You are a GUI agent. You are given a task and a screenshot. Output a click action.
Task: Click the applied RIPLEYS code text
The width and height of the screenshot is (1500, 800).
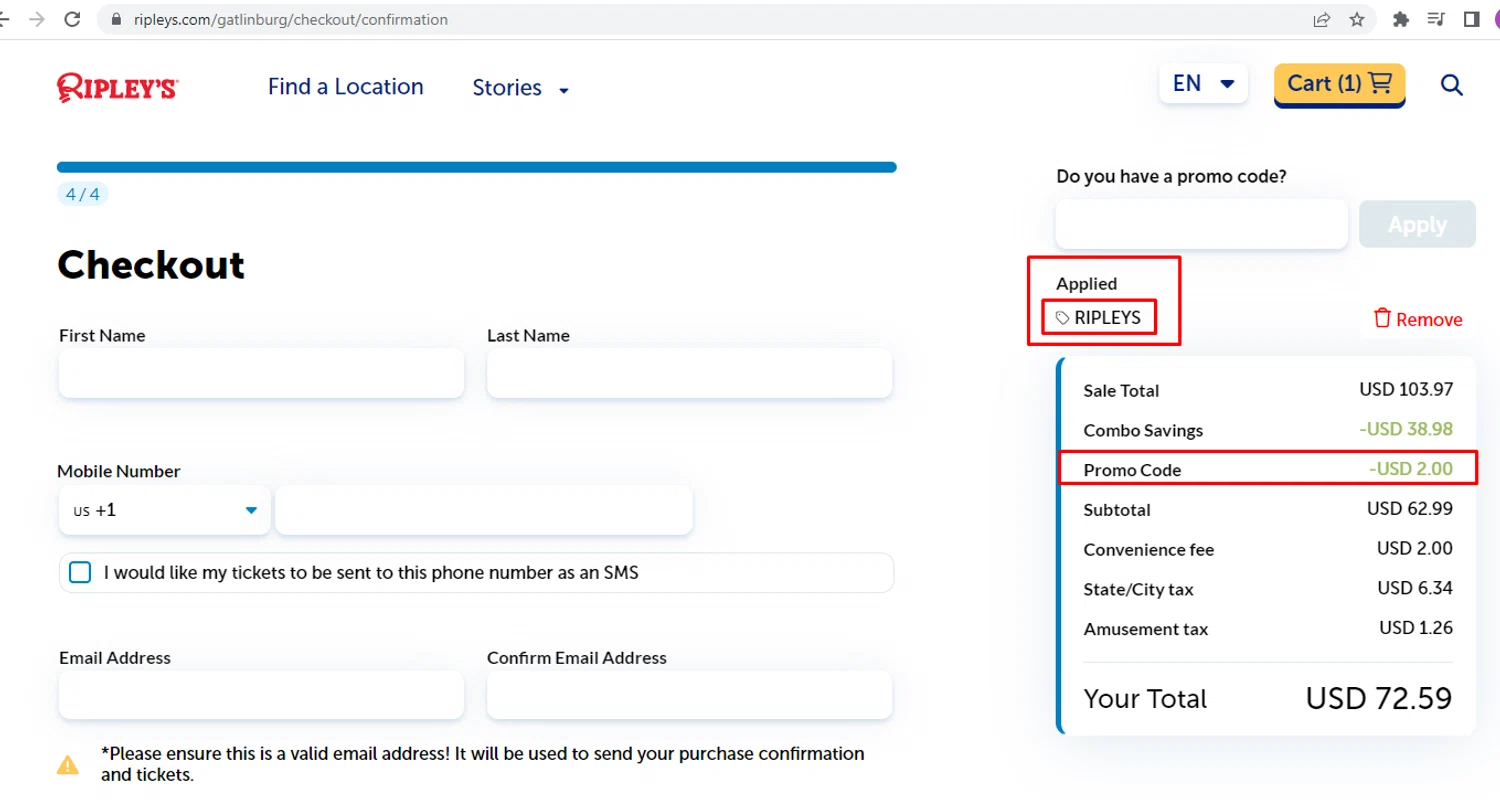pyautogui.click(x=1107, y=318)
